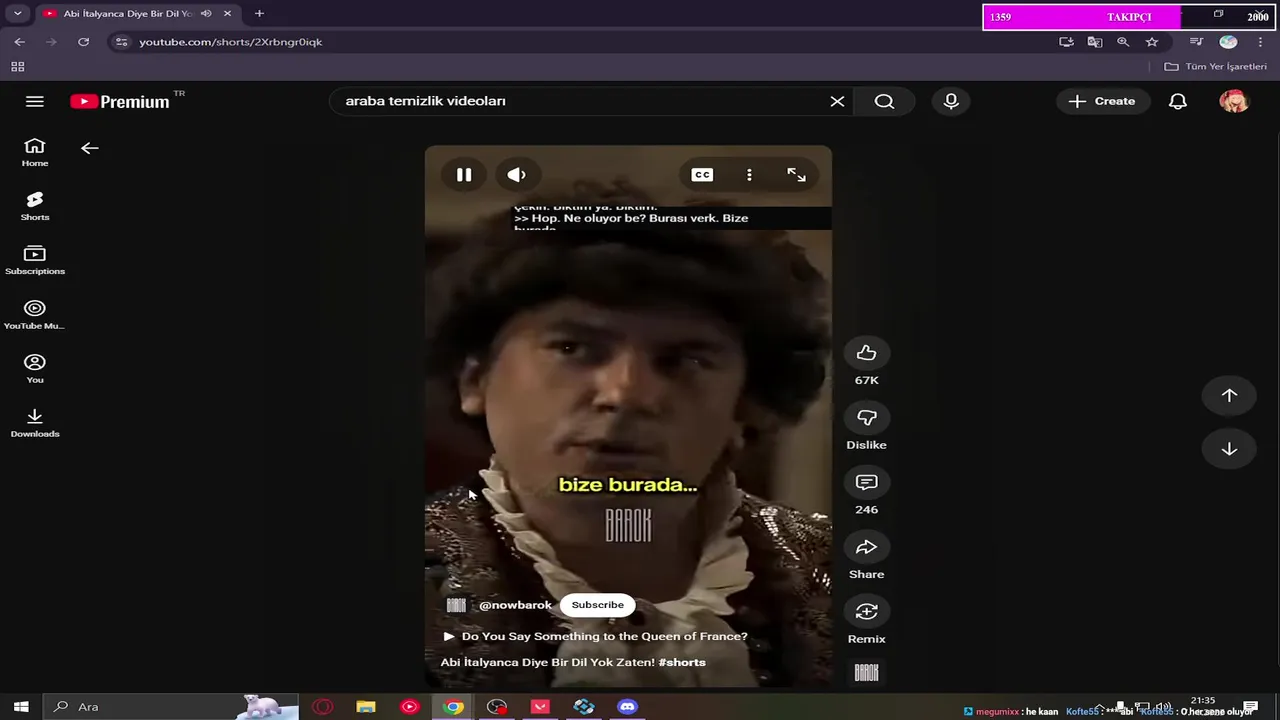Open the Windows notification center
This screenshot has height=720, width=1280.
(1250, 707)
